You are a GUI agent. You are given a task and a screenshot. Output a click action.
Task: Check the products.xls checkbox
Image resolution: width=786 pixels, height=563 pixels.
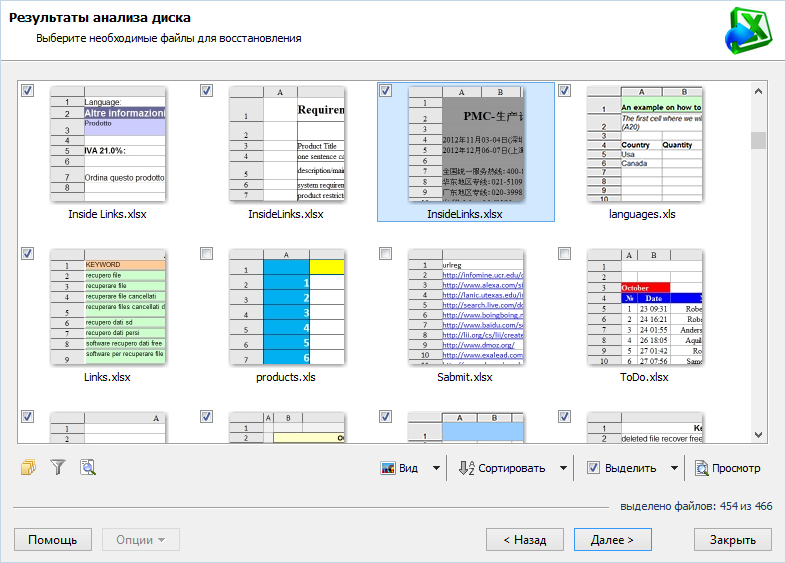[207, 254]
